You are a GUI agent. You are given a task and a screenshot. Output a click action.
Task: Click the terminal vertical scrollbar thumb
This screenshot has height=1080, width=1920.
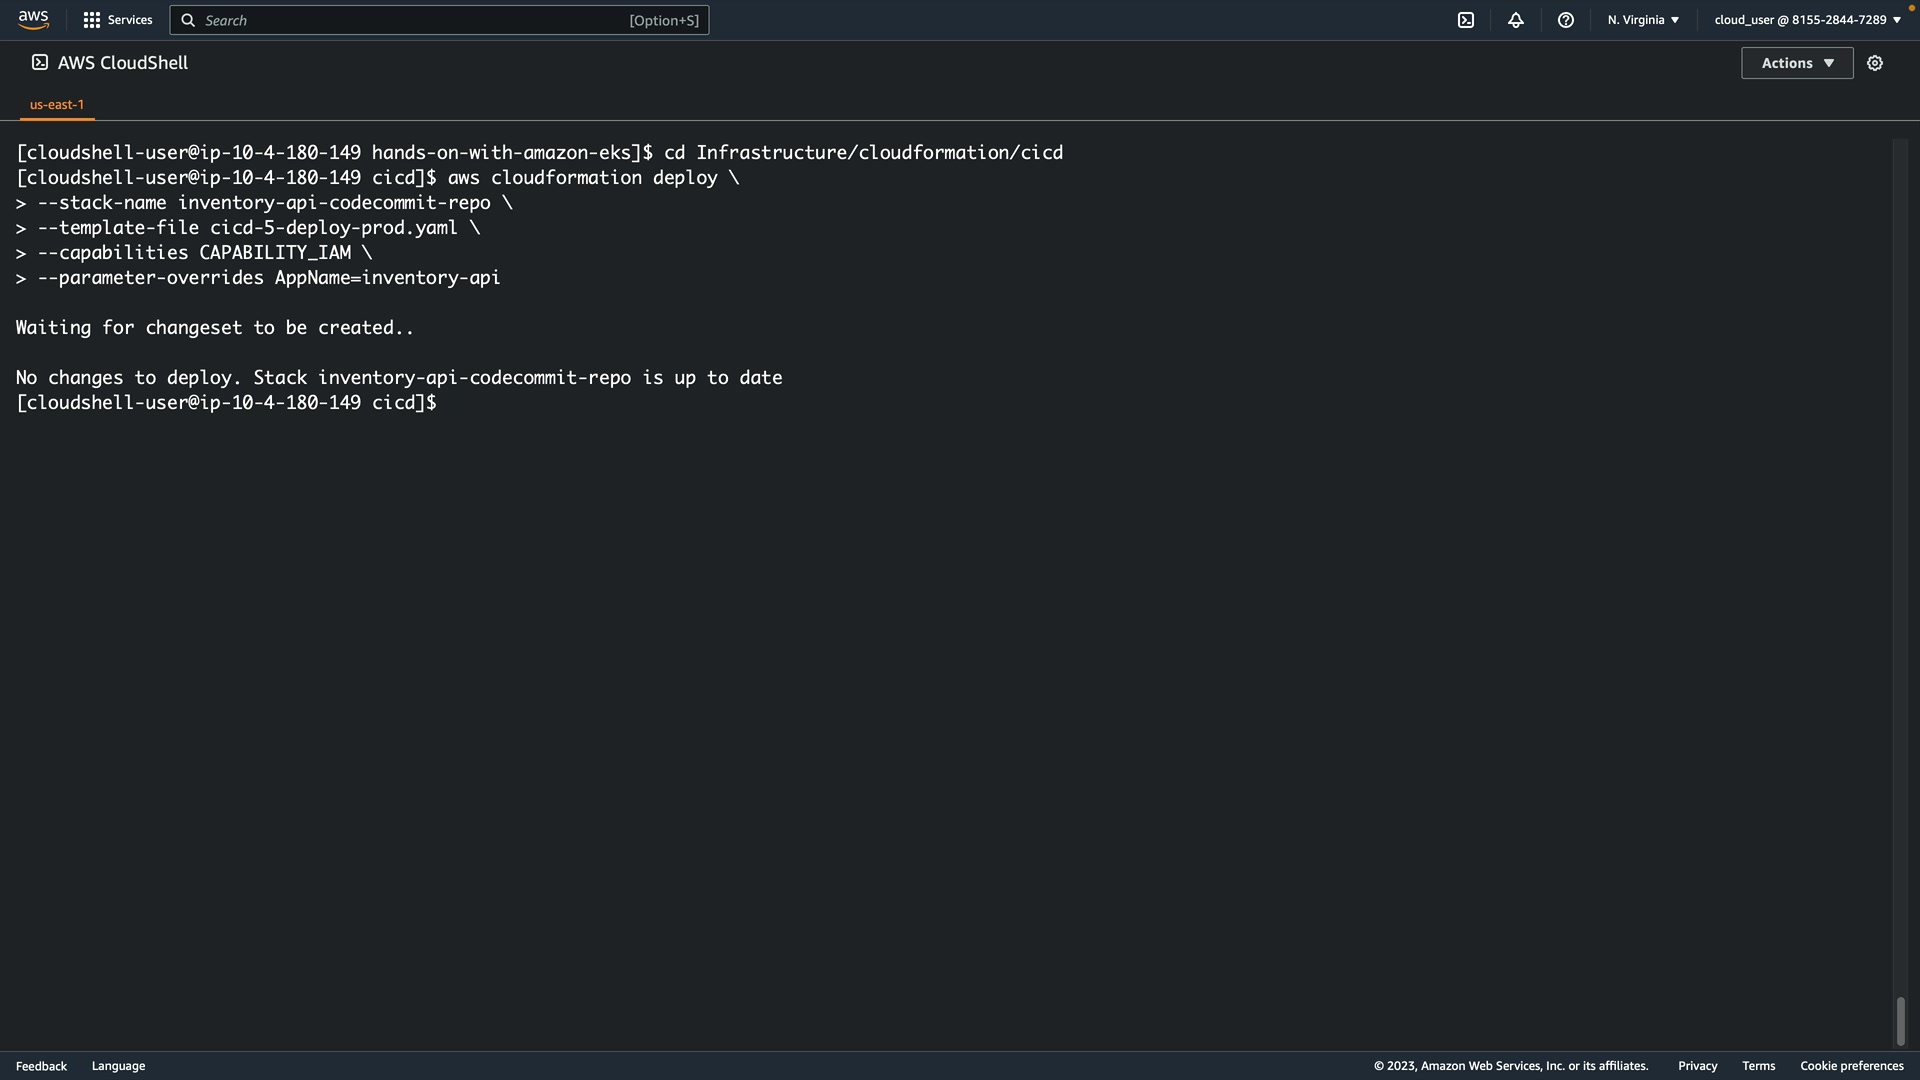(x=1900, y=1021)
